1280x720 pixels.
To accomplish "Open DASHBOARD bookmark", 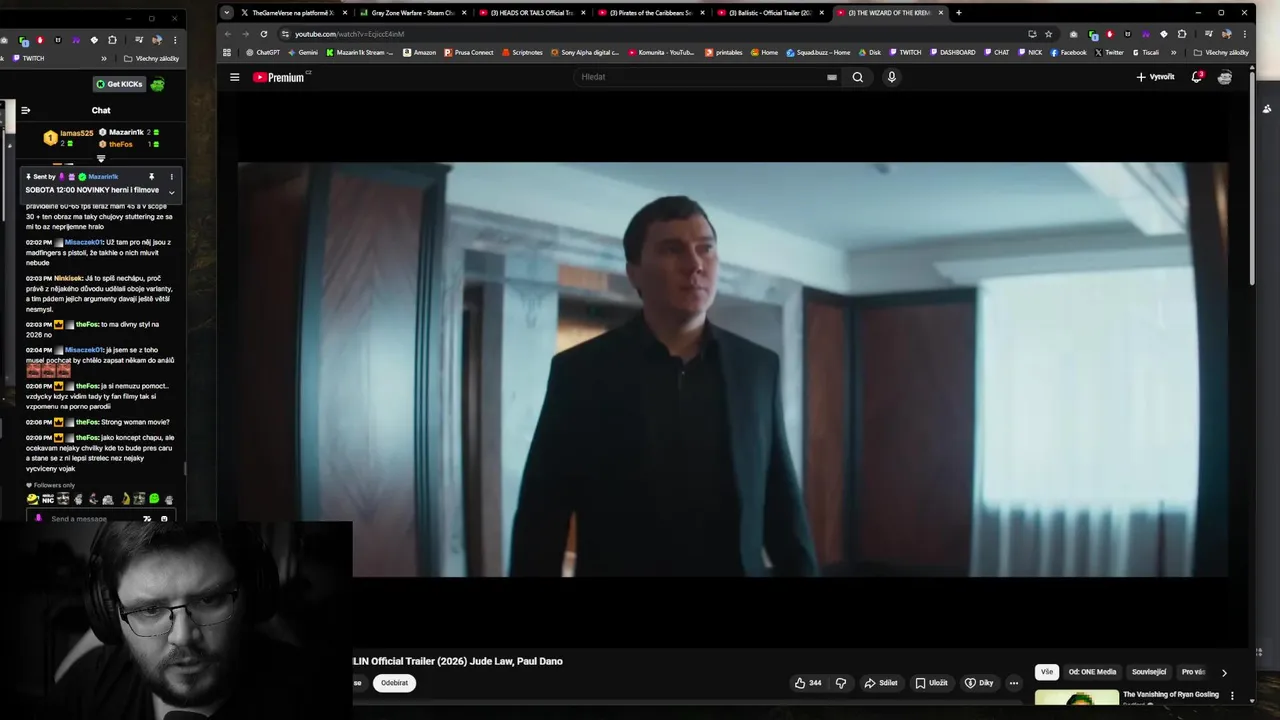I will [952, 52].
